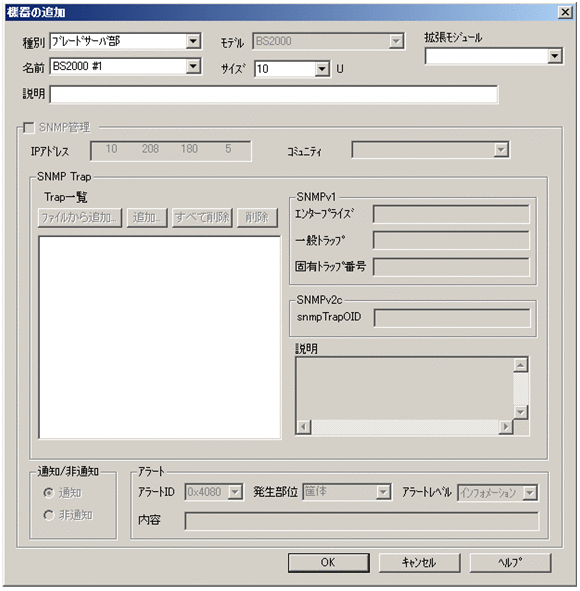The width and height of the screenshot is (580, 591).
Task: Open the アラートレベル dropdown
Action: (x=530, y=493)
